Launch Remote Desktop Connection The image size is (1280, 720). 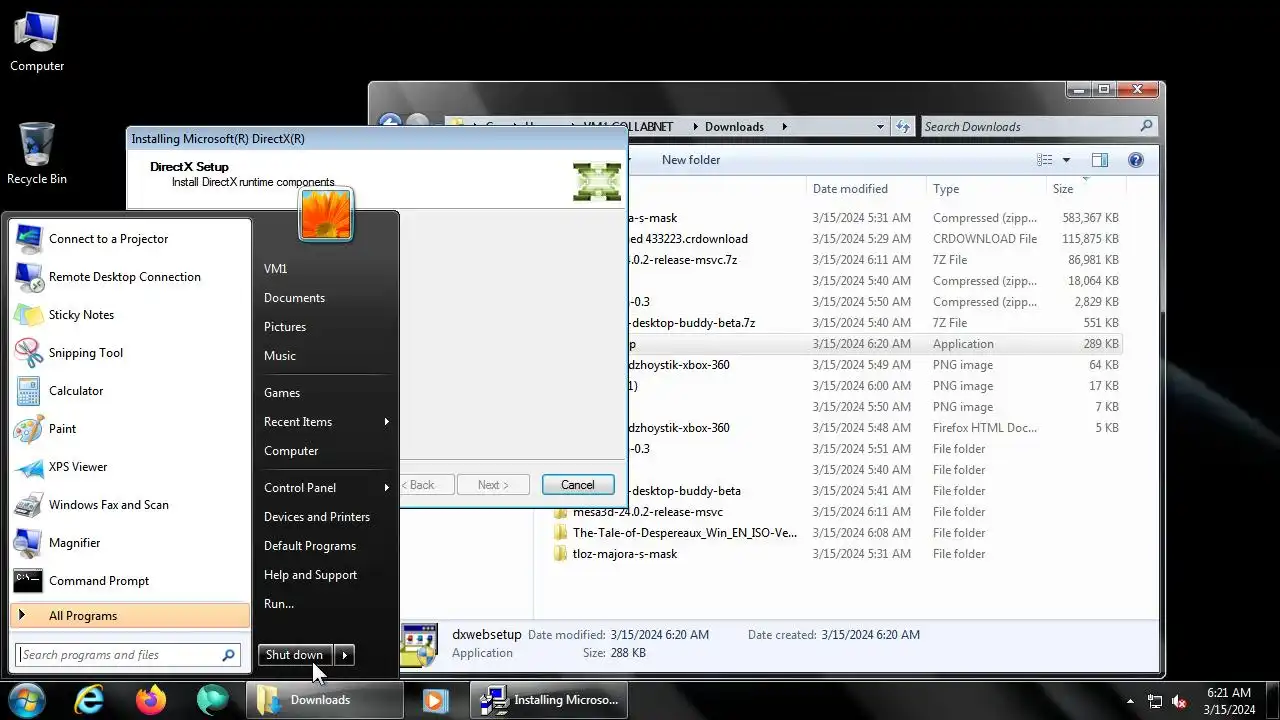pos(130,277)
